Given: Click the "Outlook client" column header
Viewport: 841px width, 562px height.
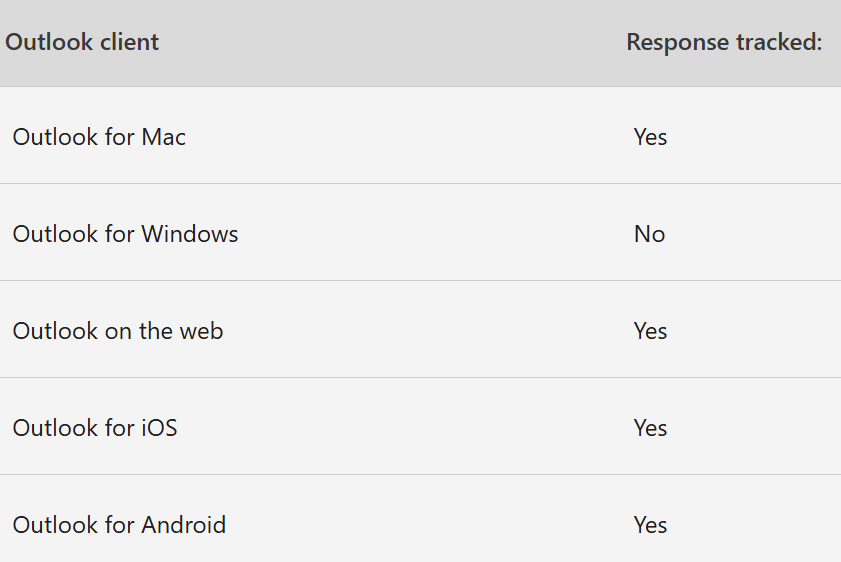Looking at the screenshot, I should click(82, 42).
